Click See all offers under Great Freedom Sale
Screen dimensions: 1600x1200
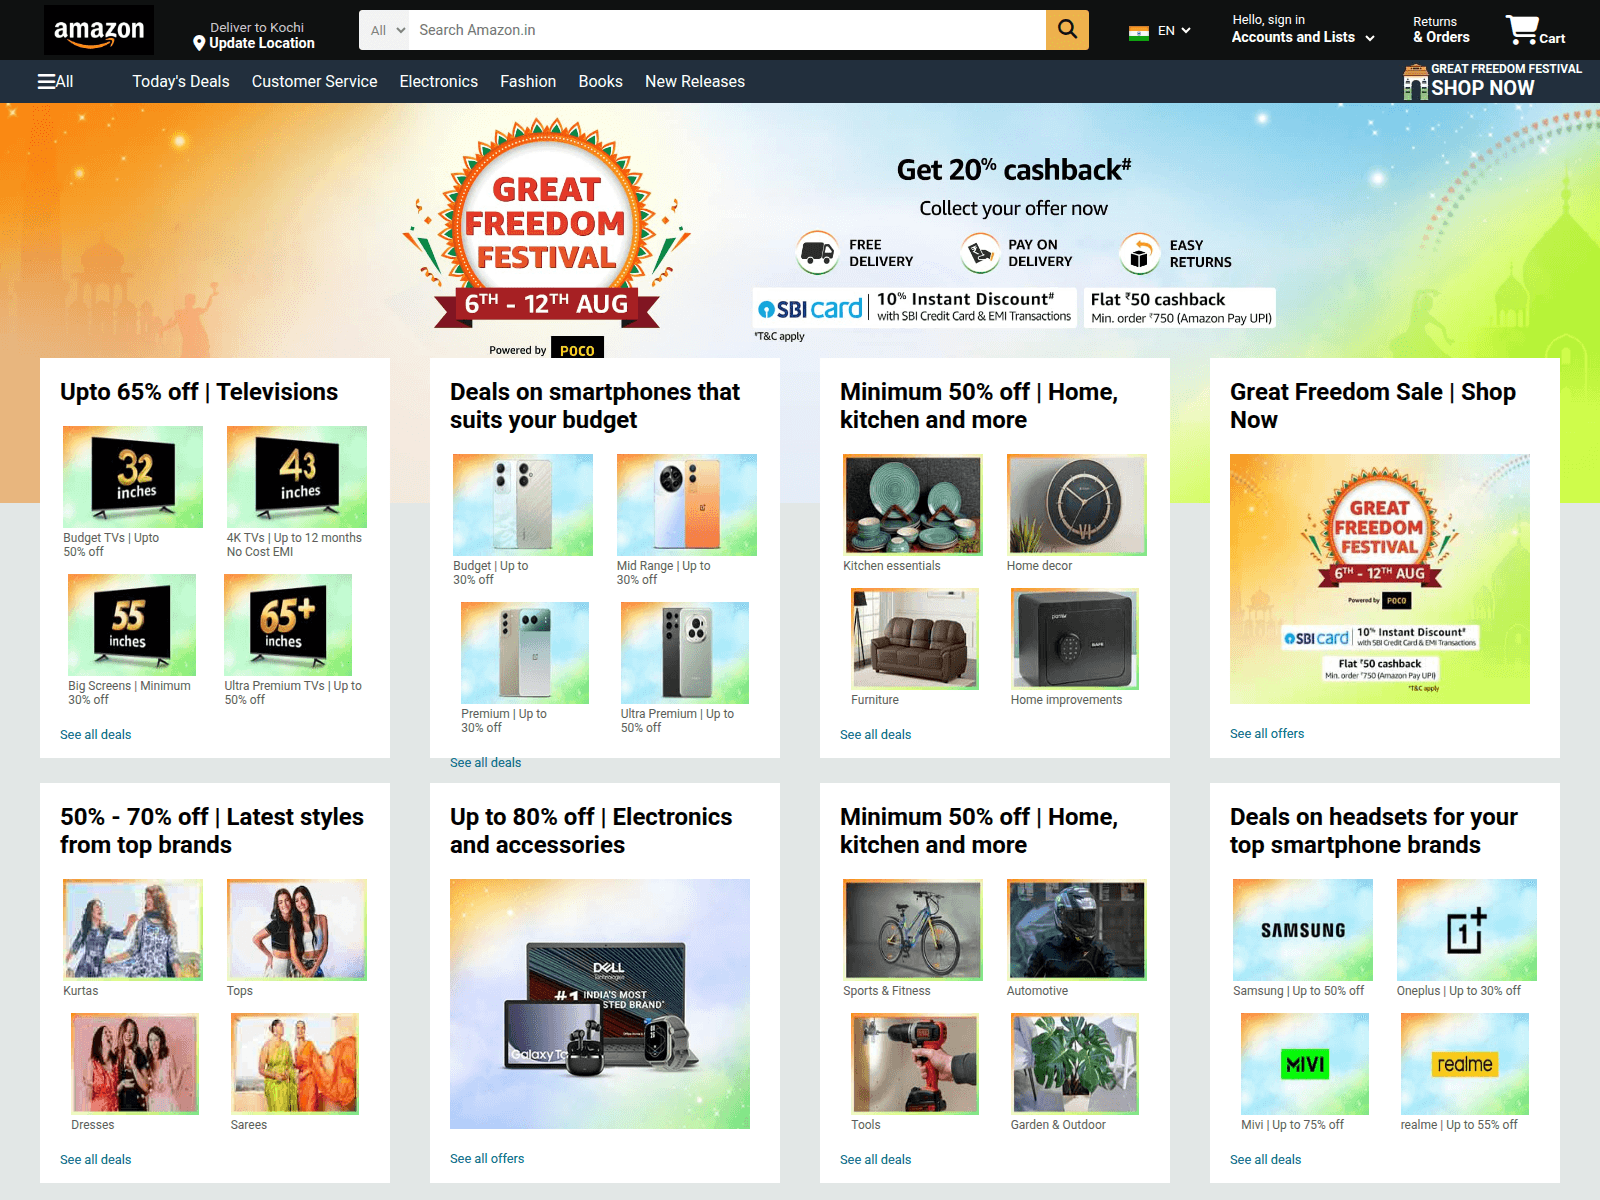tap(1267, 734)
